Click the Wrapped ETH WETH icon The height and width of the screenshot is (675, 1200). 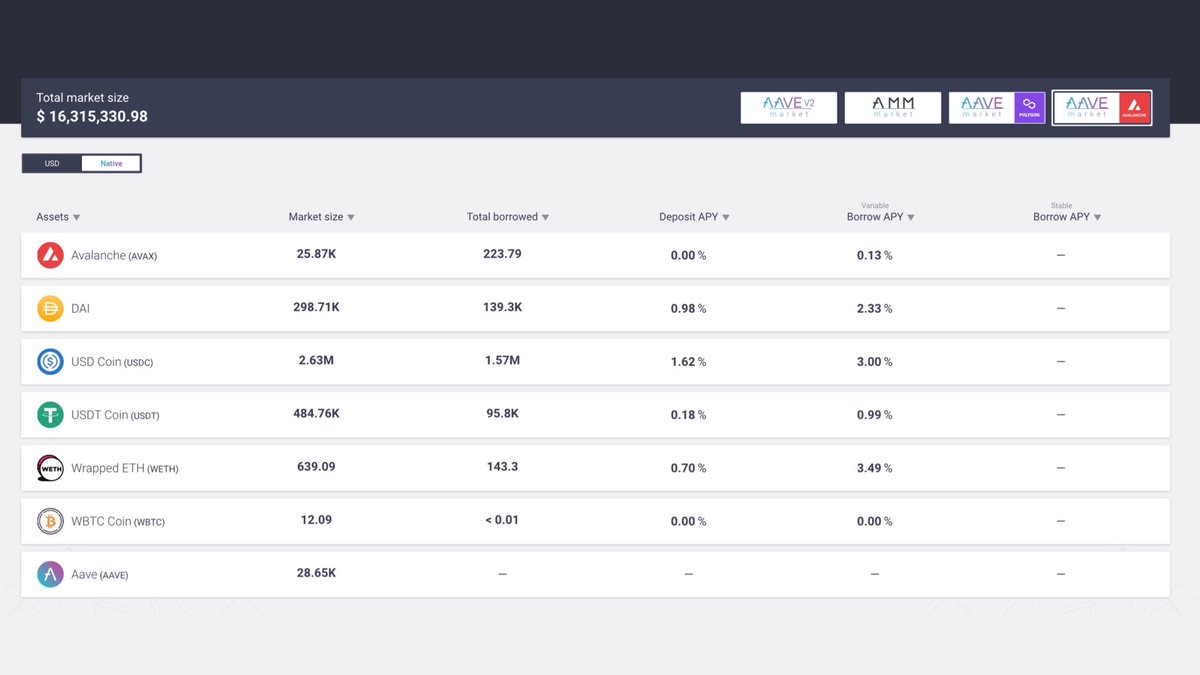[x=50, y=467]
